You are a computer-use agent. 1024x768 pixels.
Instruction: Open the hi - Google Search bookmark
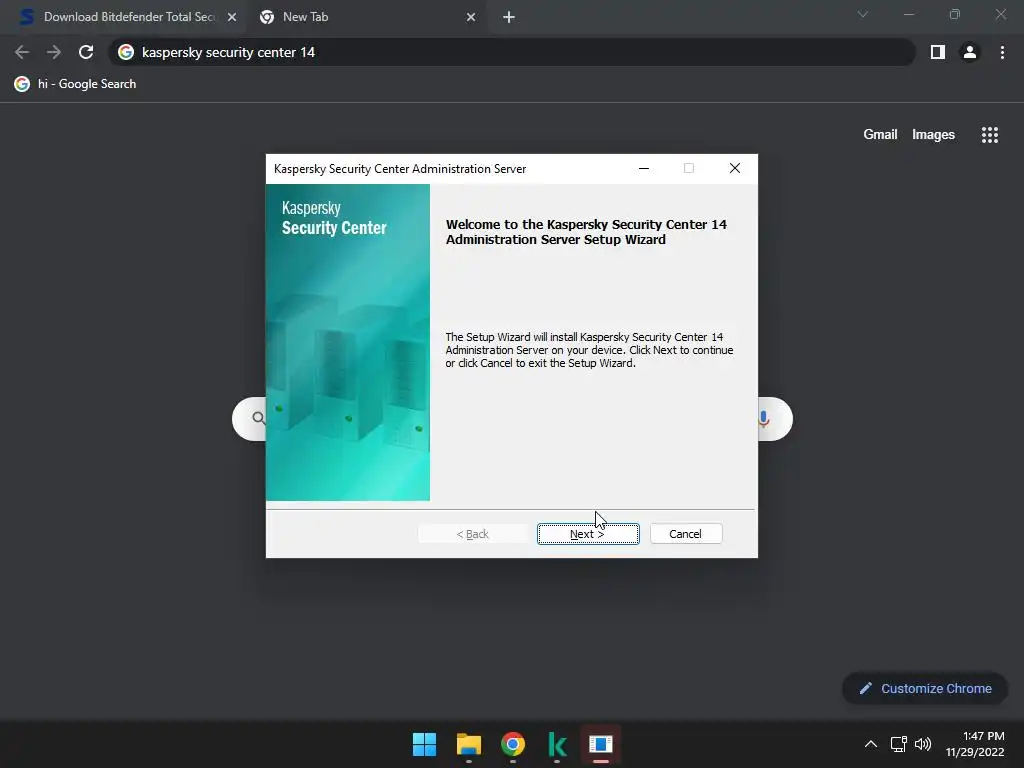76,84
